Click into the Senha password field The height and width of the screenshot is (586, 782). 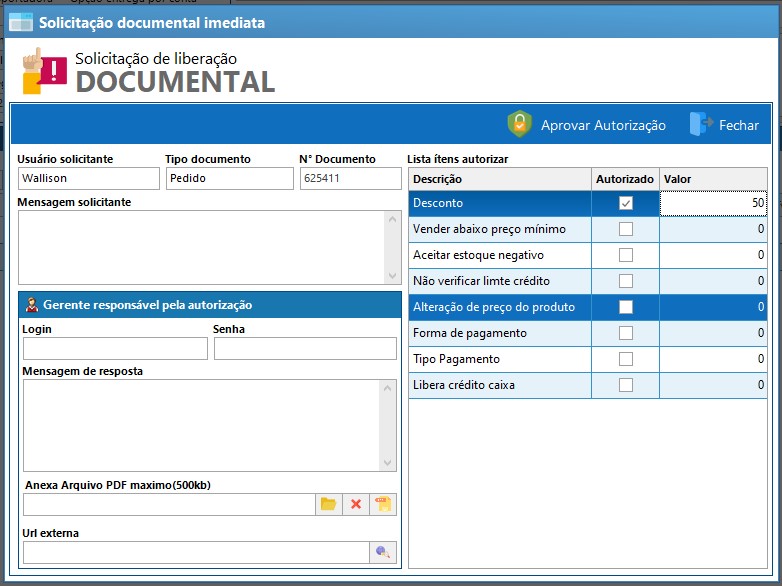click(305, 348)
